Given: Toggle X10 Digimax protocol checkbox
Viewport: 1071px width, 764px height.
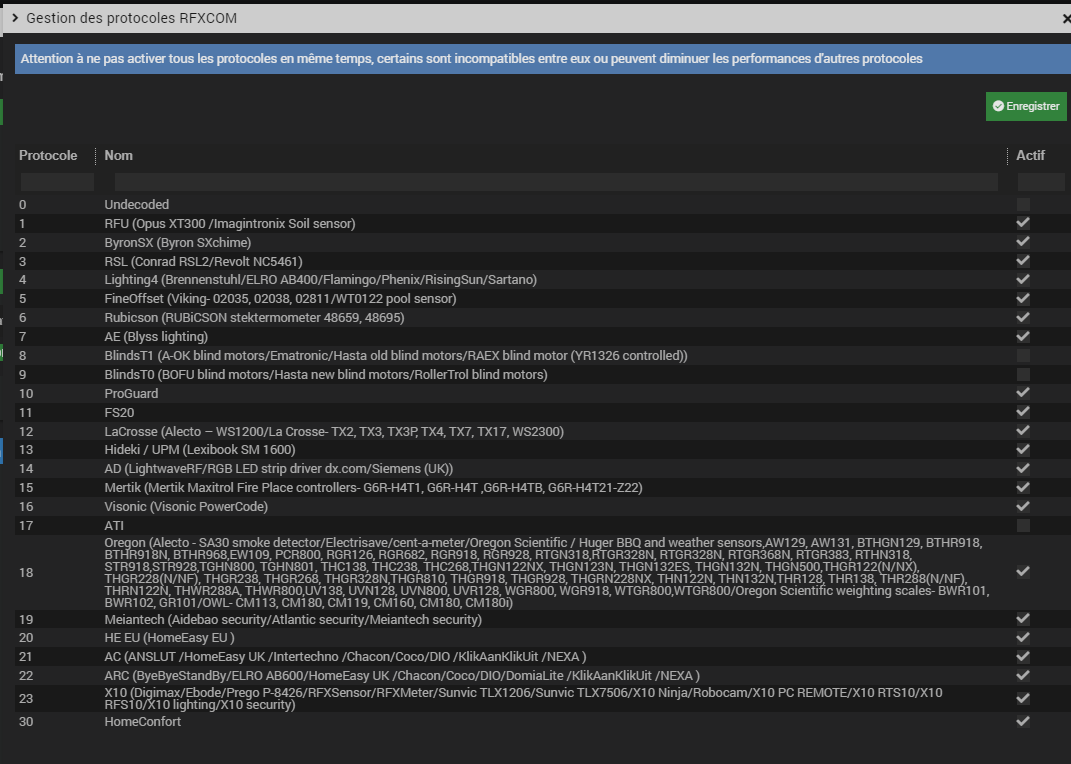Looking at the screenshot, I should click(1023, 698).
